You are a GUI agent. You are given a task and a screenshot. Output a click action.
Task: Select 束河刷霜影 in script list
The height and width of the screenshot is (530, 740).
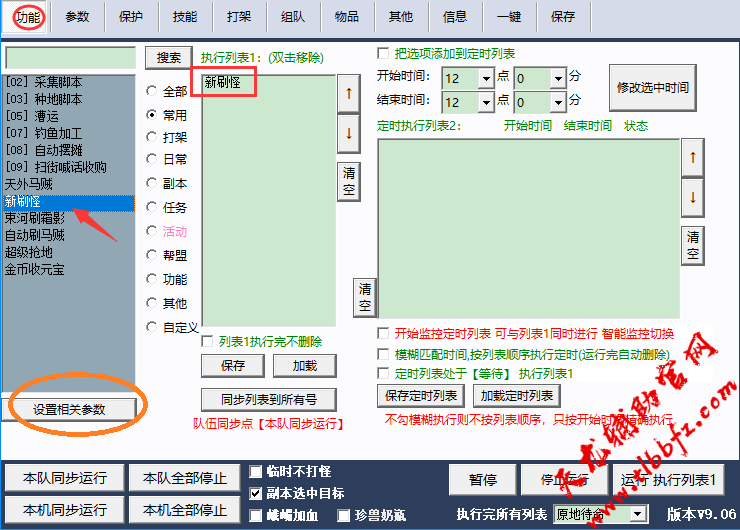(x=69, y=218)
